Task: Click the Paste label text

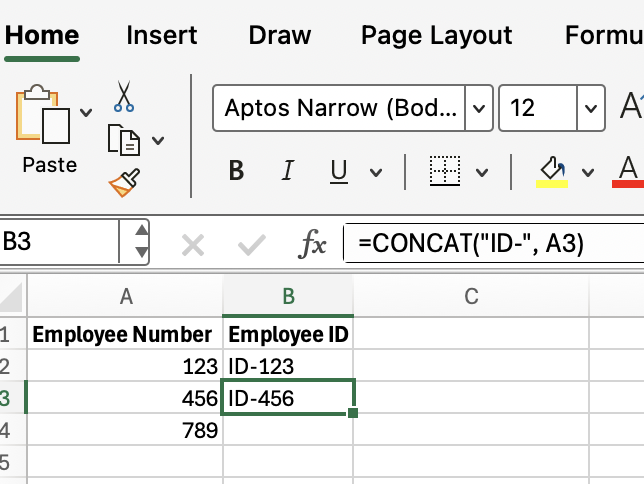Action: pos(50,165)
